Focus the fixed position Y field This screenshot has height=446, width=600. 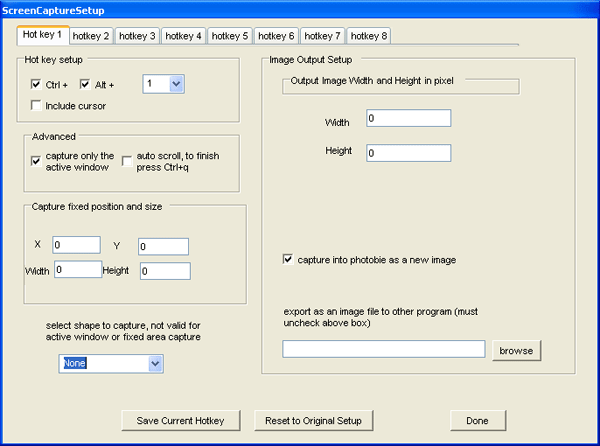click(163, 246)
